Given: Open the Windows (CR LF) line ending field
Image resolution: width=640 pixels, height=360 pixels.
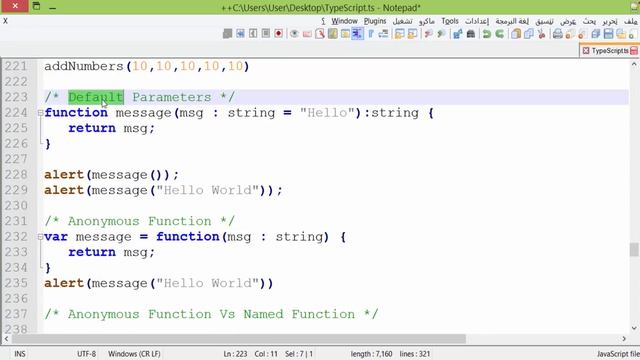Looking at the screenshot, I should click(134, 354).
